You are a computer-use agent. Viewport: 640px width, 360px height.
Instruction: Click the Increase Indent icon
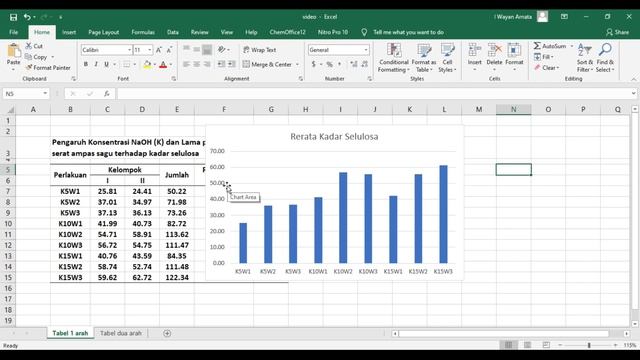click(x=231, y=64)
